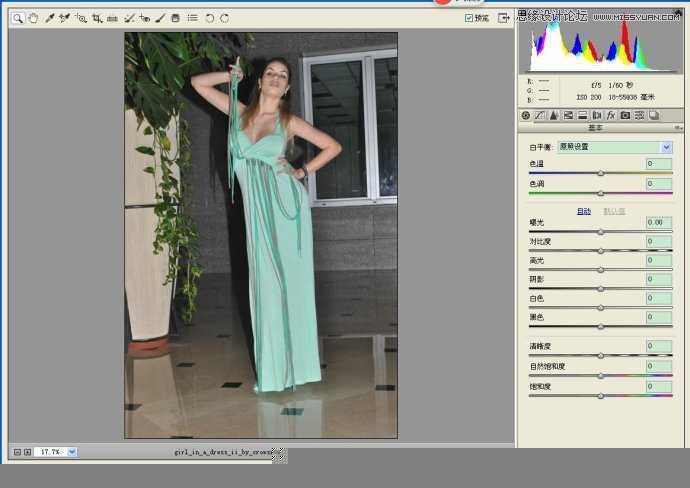Viewport: 690px width, 488px height.
Task: Click the 黑色 value input field
Action: [659, 317]
